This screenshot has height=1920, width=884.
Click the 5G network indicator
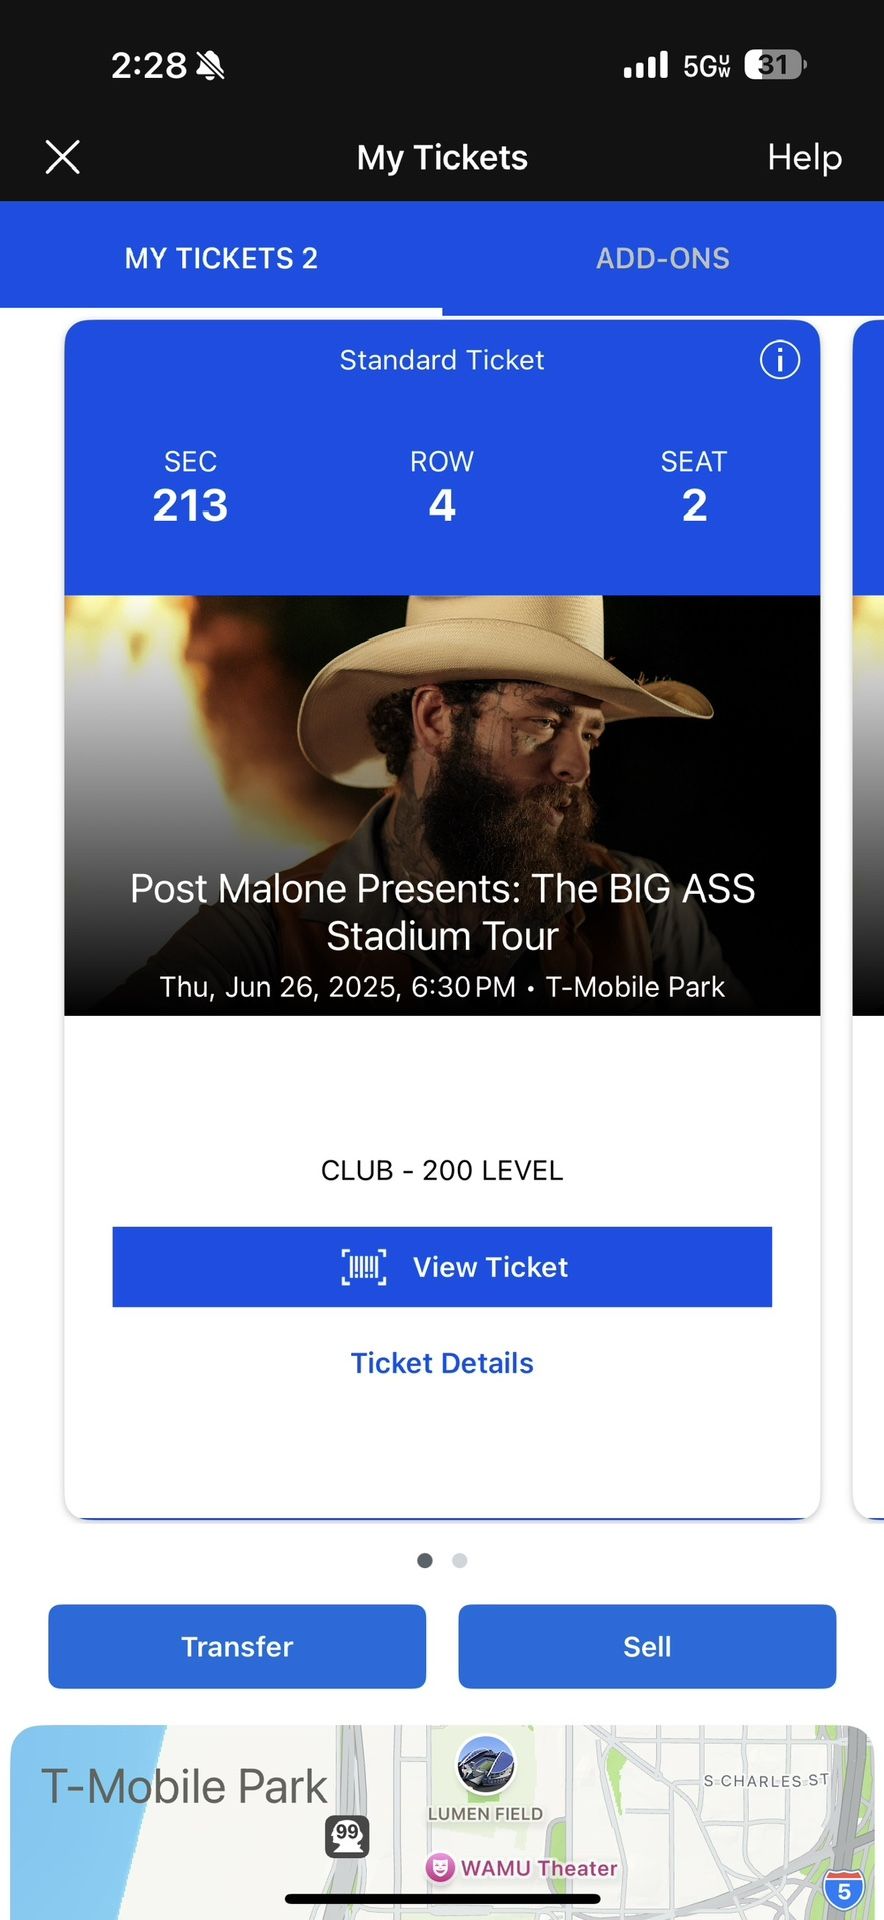[706, 63]
